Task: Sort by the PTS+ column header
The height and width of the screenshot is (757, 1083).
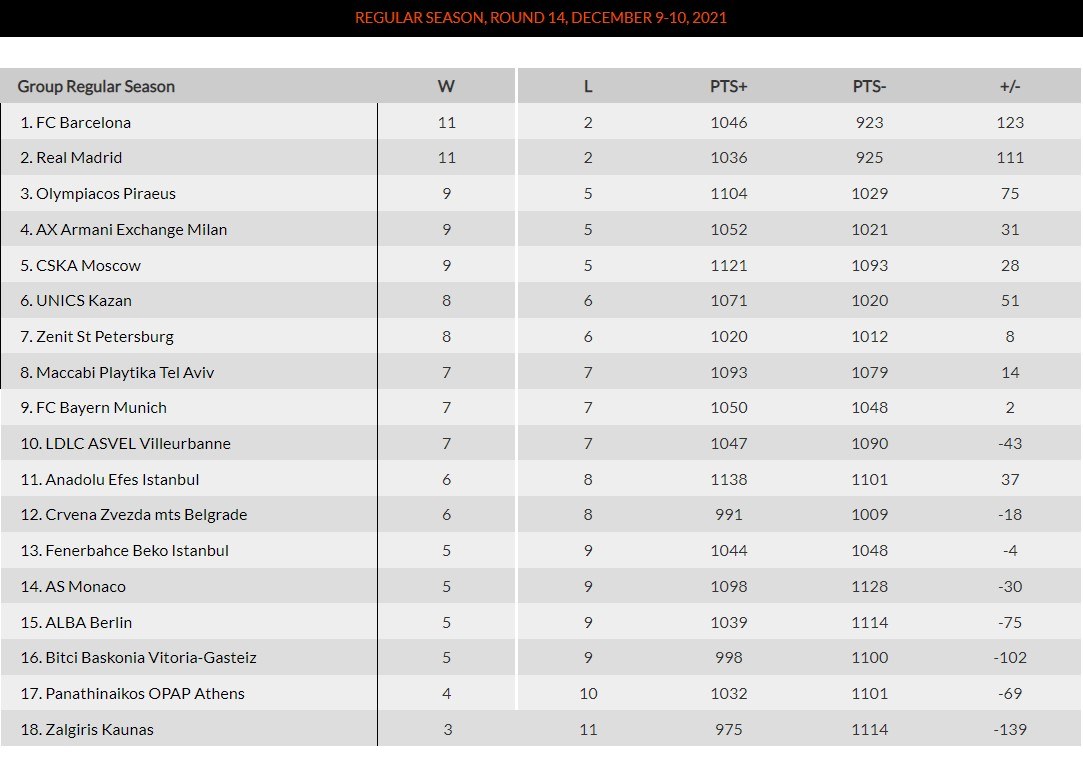Action: click(728, 86)
